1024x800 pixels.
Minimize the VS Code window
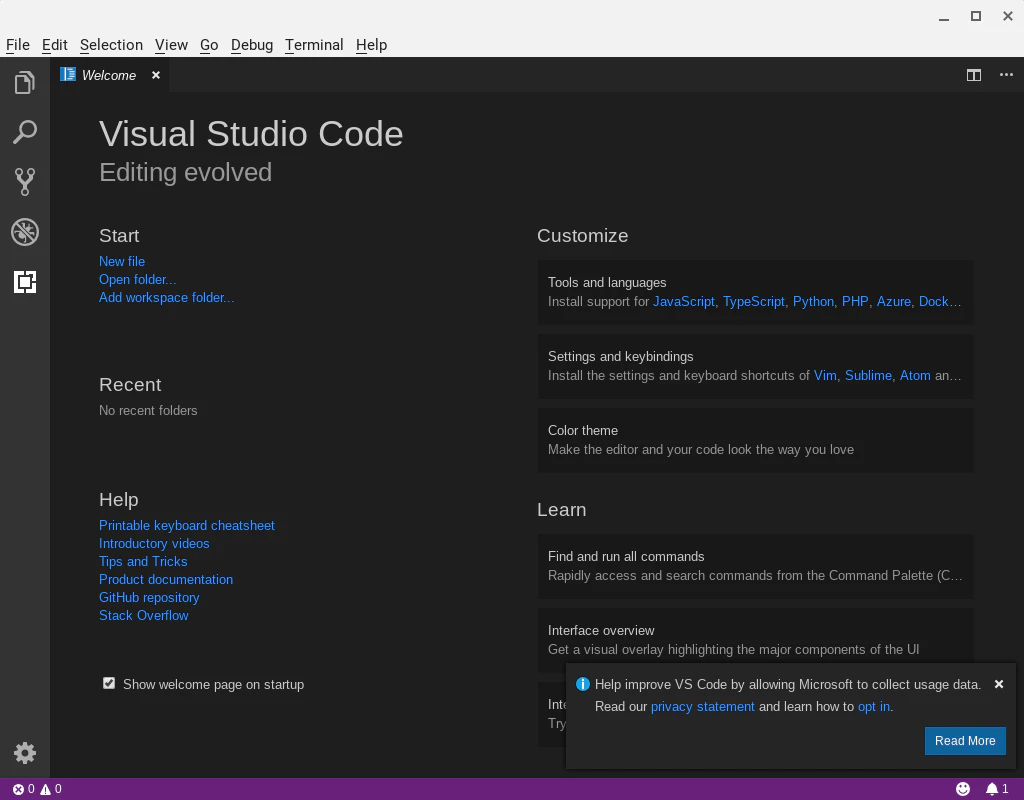click(944, 18)
